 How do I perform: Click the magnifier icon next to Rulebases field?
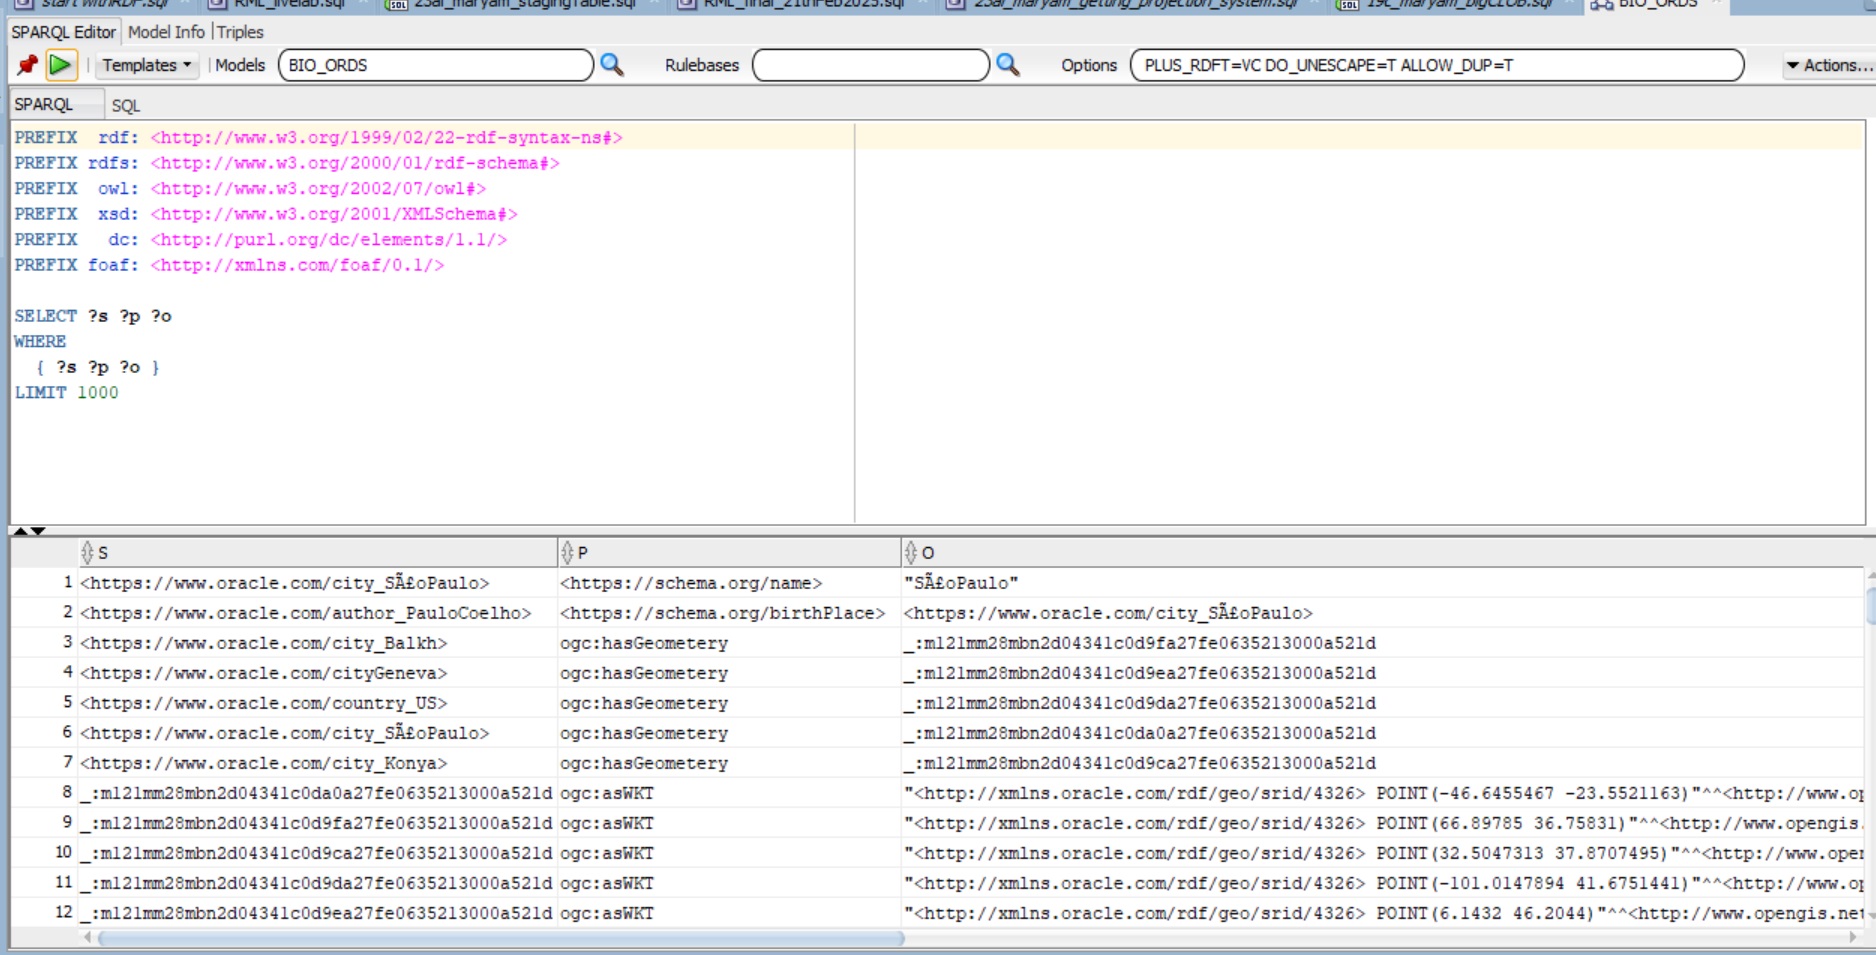pos(1007,65)
